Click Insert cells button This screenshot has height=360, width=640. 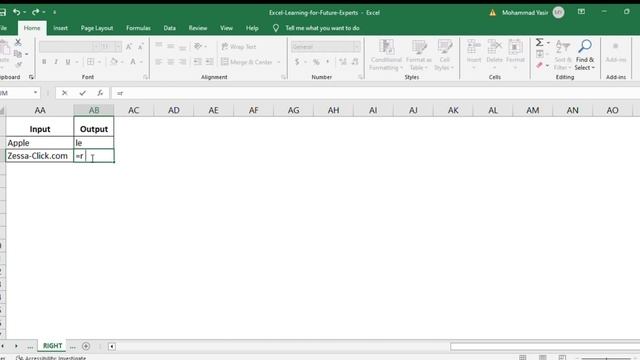point(474,54)
